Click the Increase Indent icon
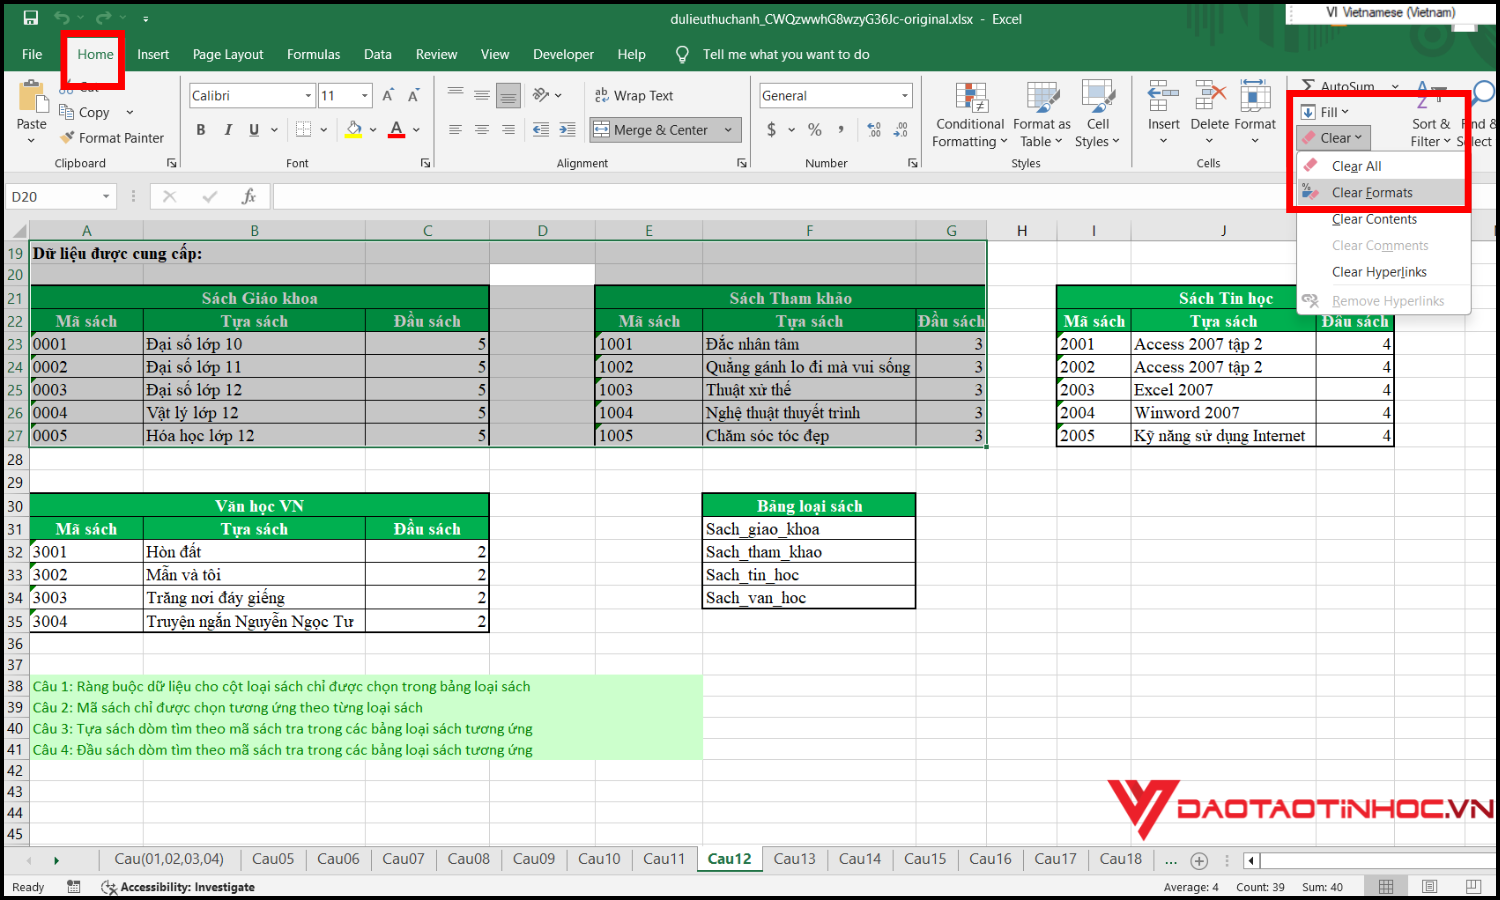Viewport: 1500px width, 900px height. [567, 130]
